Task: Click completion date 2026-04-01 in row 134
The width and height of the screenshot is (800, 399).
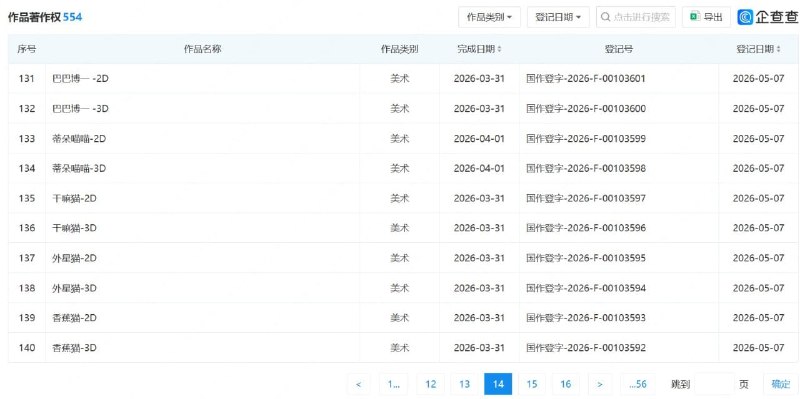Action: (479, 168)
